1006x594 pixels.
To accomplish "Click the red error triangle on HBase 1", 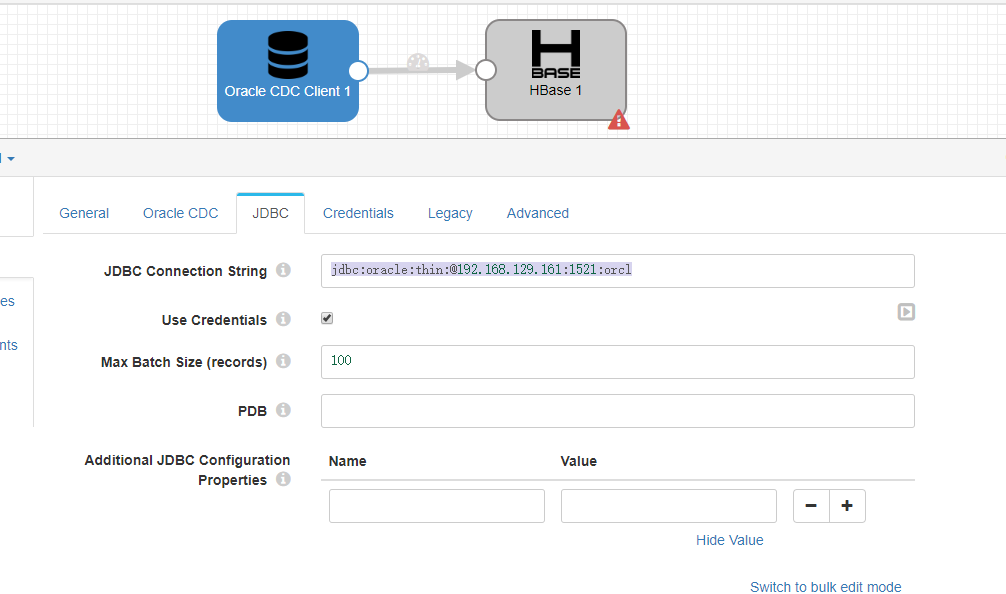I will (618, 119).
